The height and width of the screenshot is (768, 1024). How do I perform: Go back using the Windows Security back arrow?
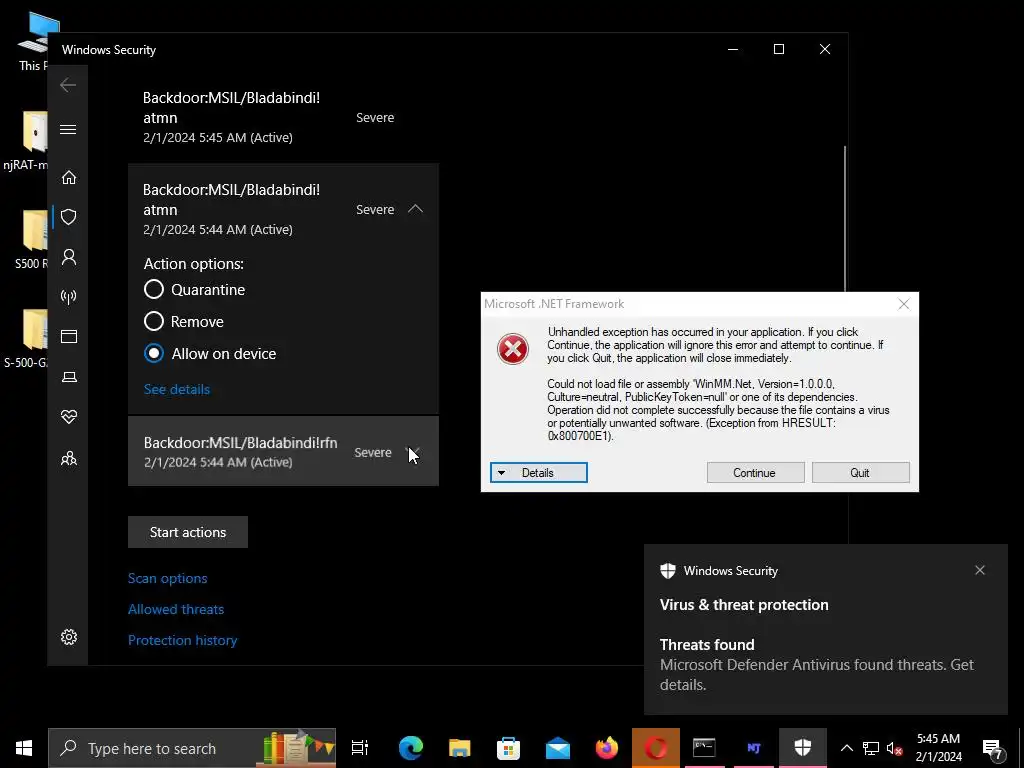[68, 85]
